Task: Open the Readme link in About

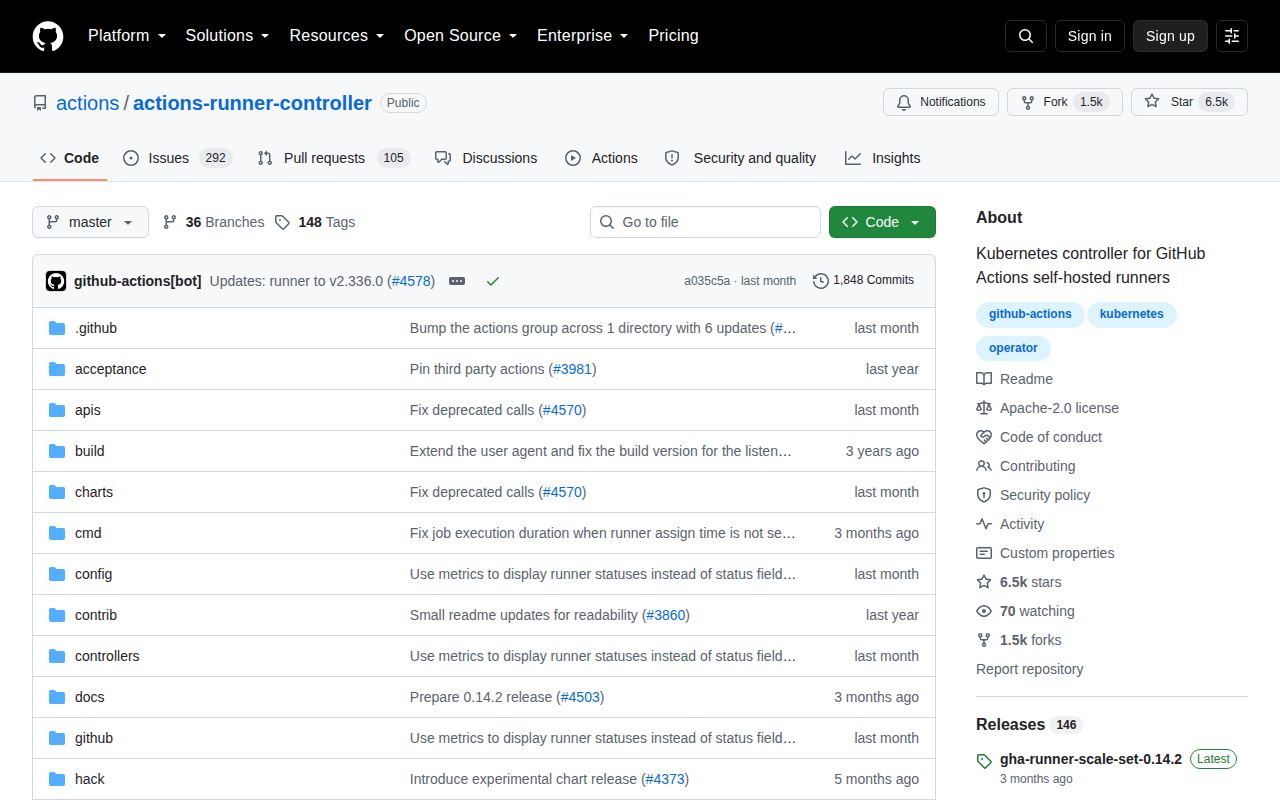Action: [x=1015, y=379]
